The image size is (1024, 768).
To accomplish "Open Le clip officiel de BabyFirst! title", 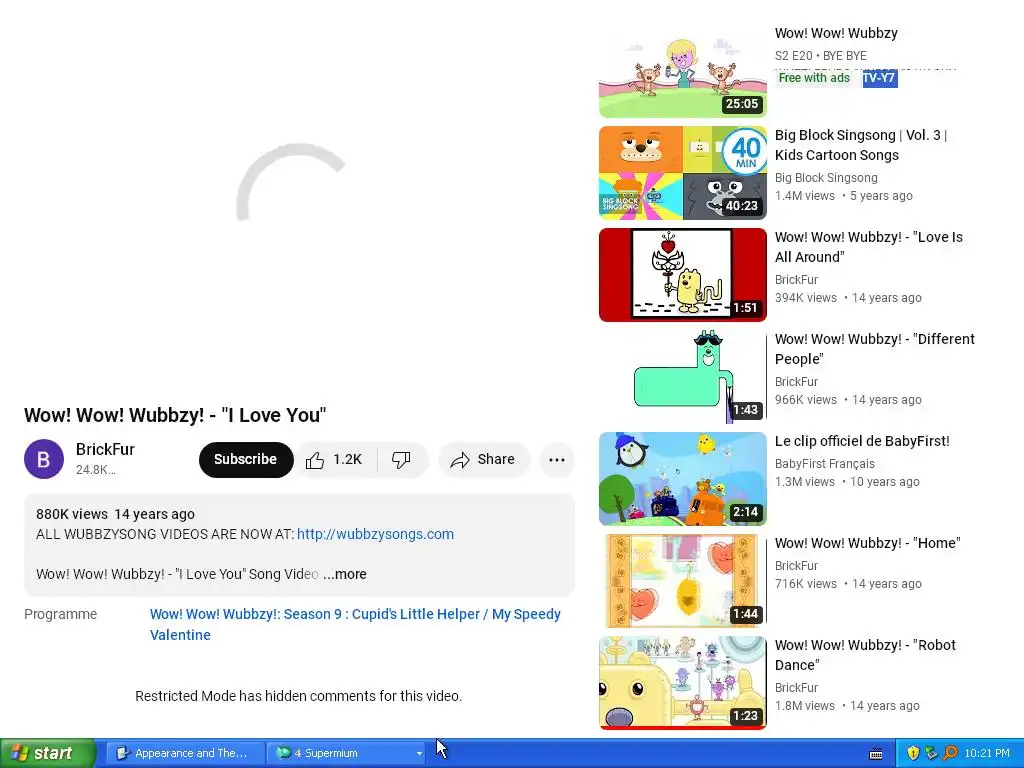I will click(862, 441).
